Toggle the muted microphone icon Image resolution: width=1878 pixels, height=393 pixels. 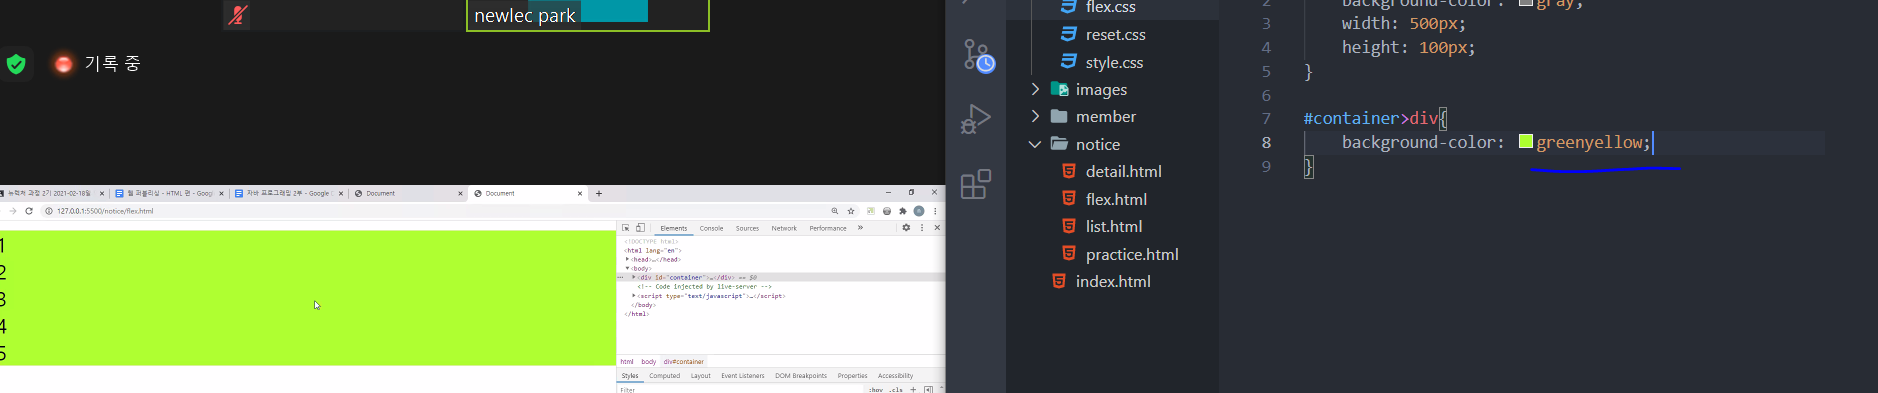(x=237, y=14)
